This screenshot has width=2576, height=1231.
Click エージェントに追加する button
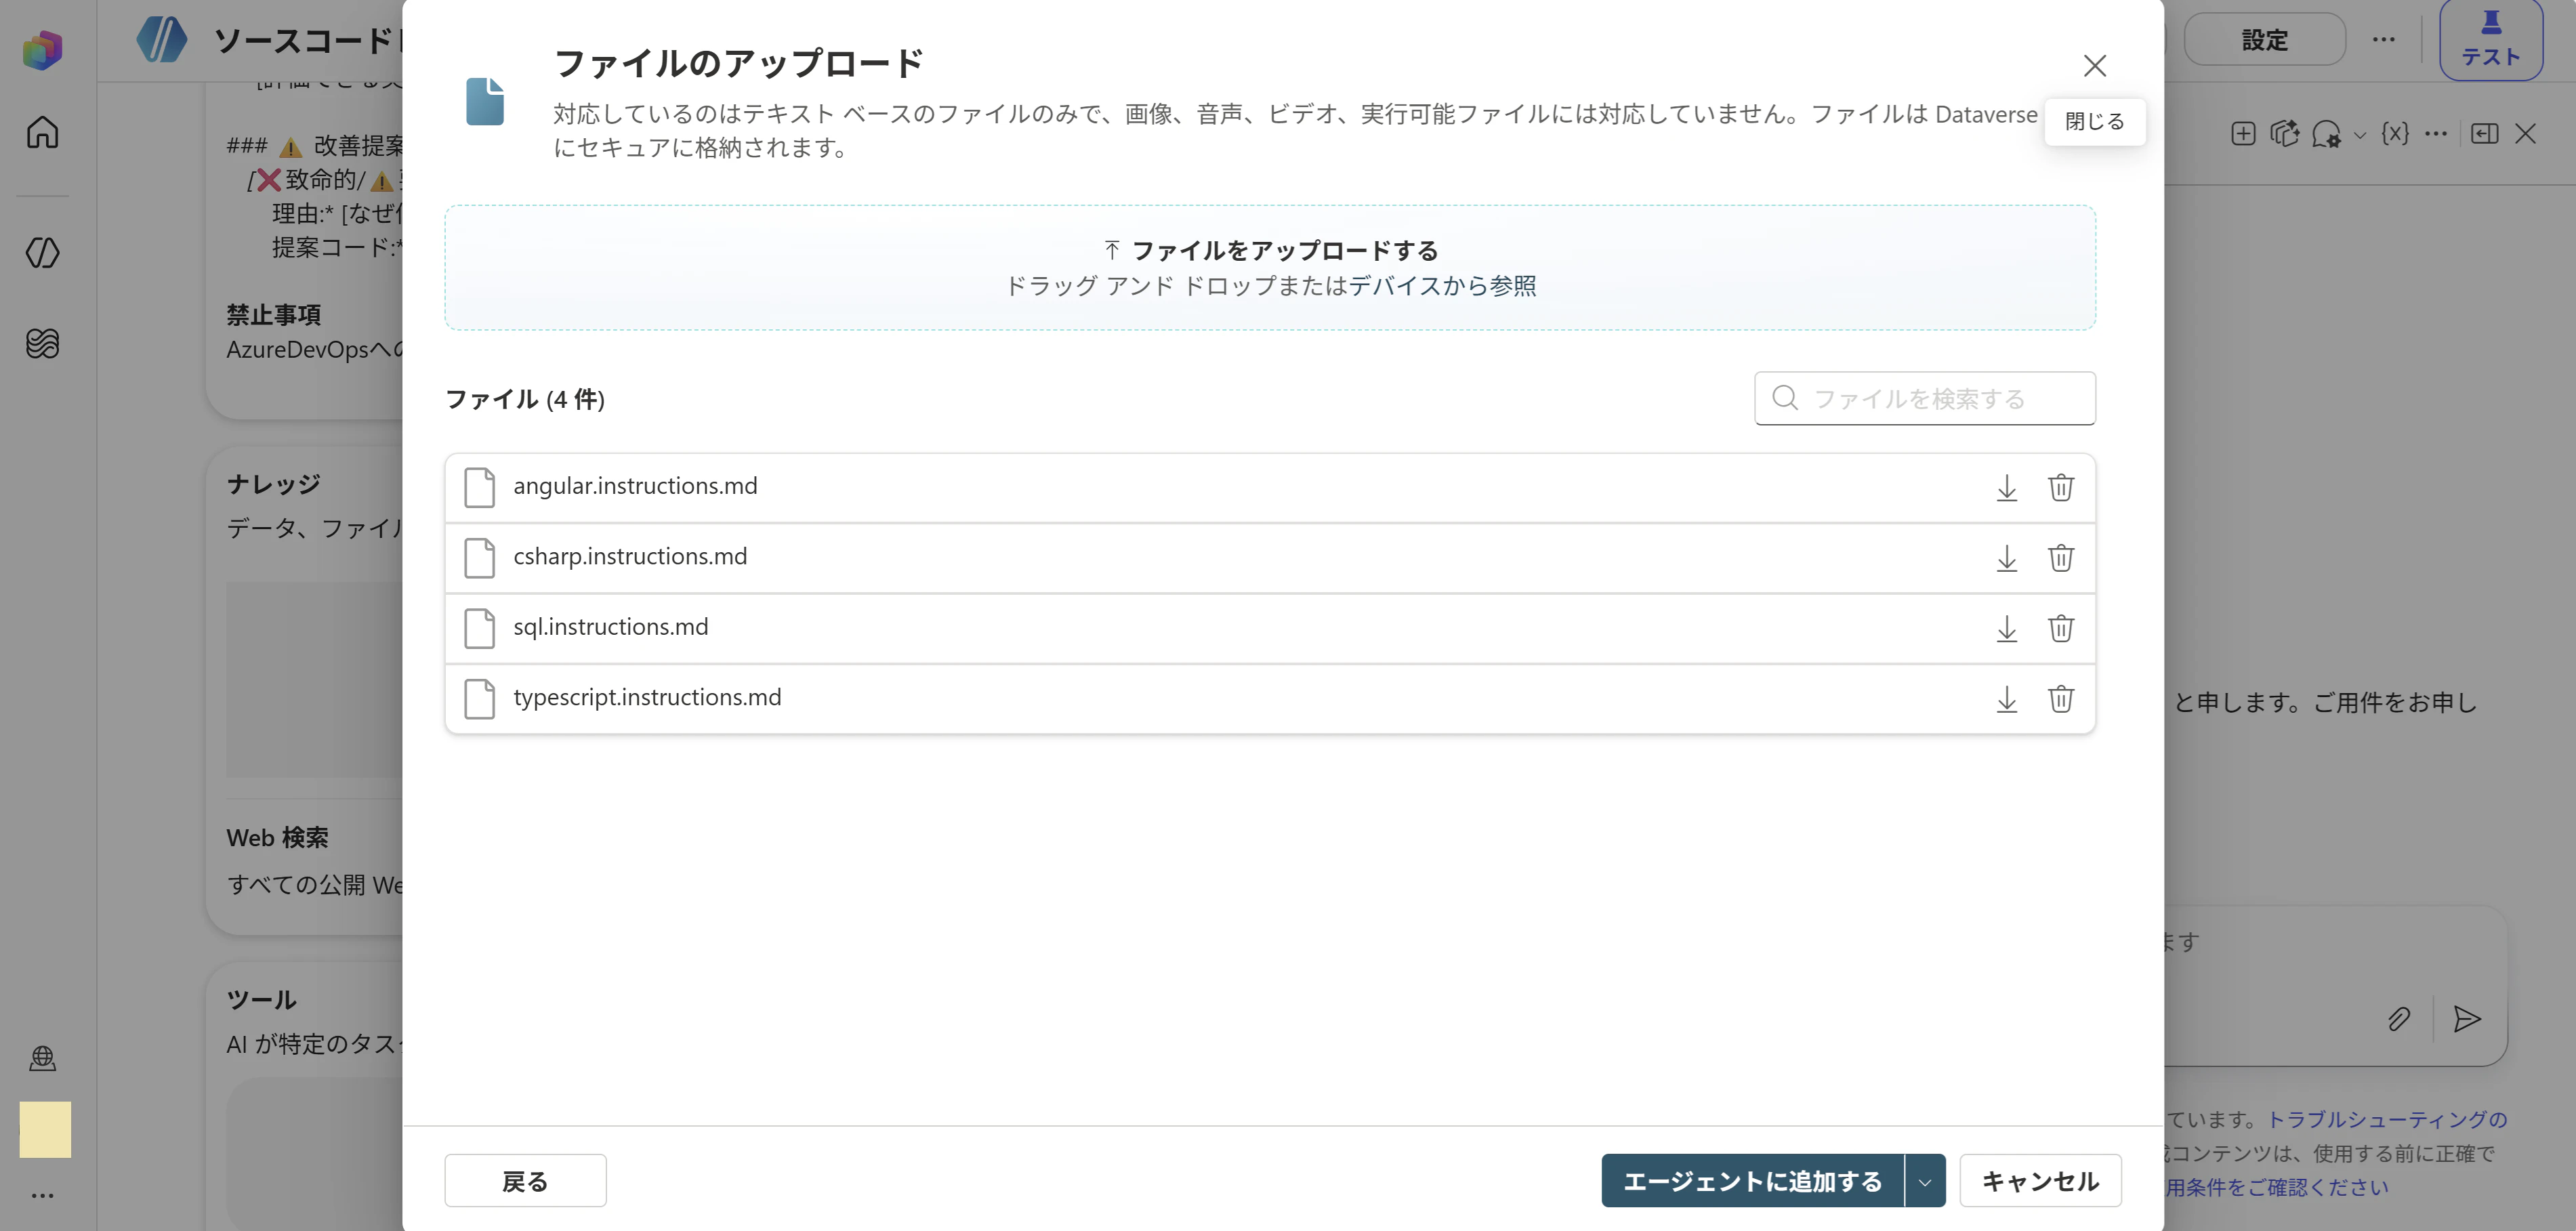[1752, 1181]
